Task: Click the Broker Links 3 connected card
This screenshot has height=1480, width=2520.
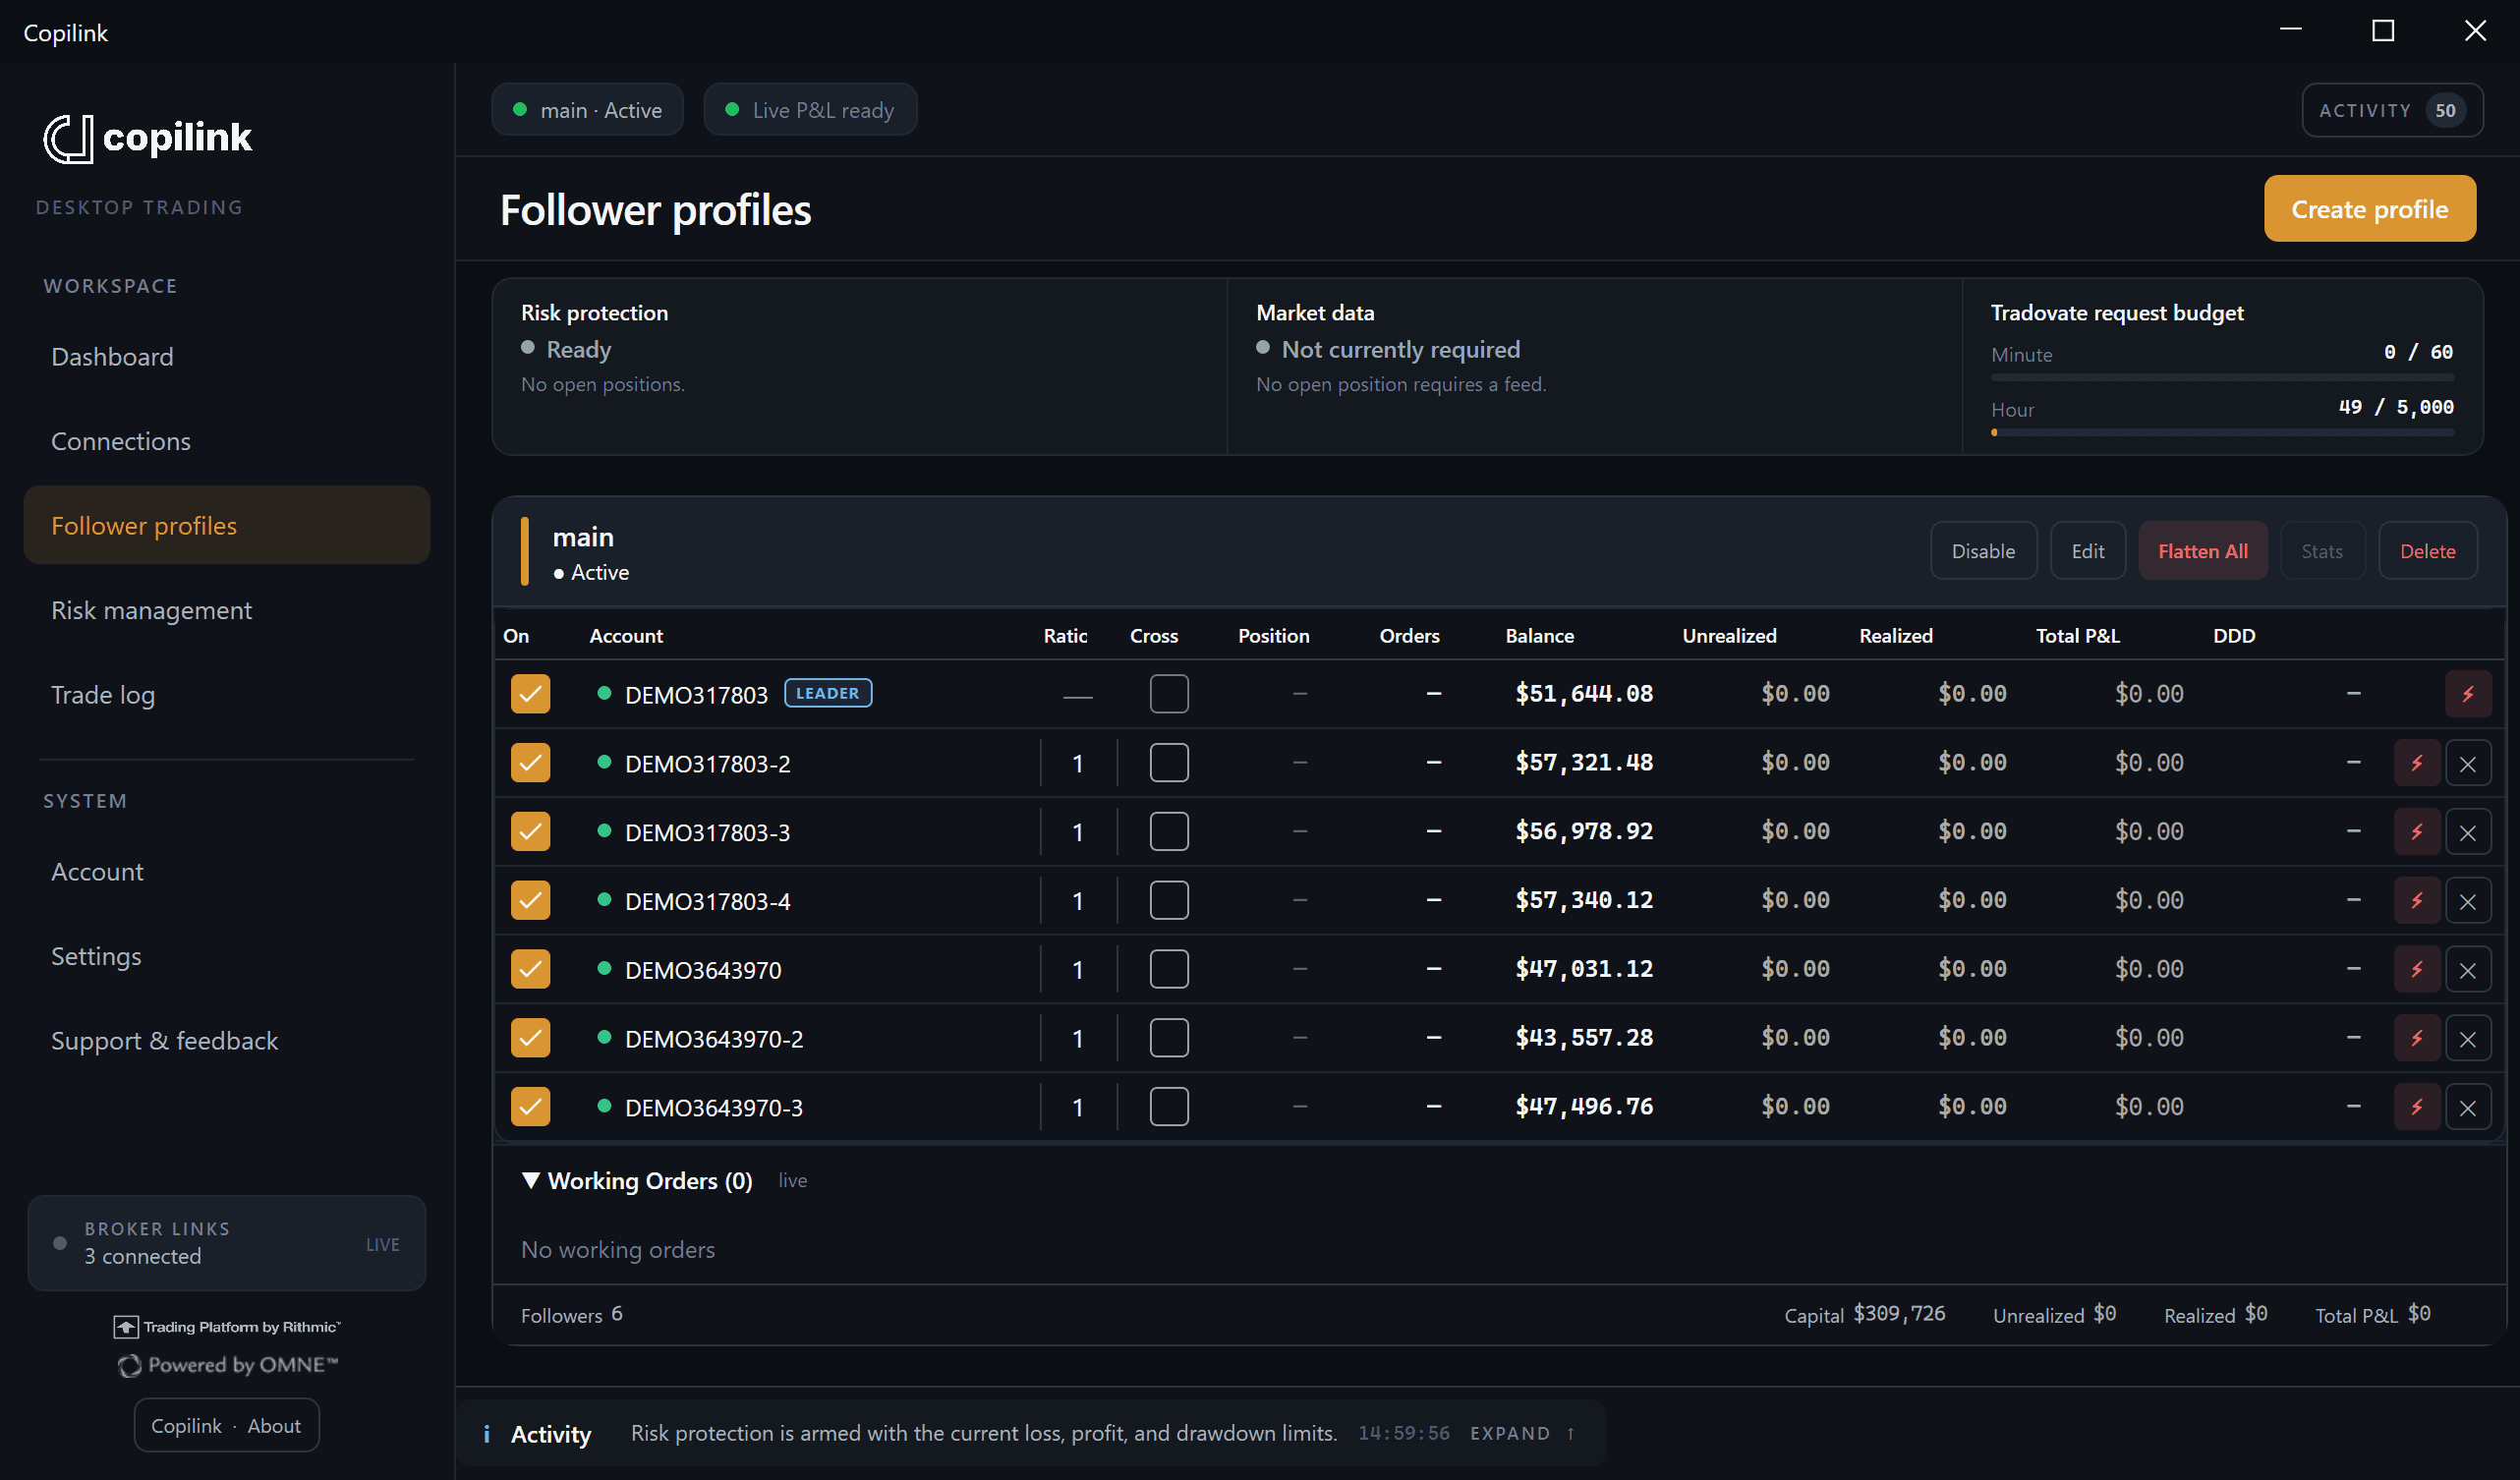Action: point(227,1243)
